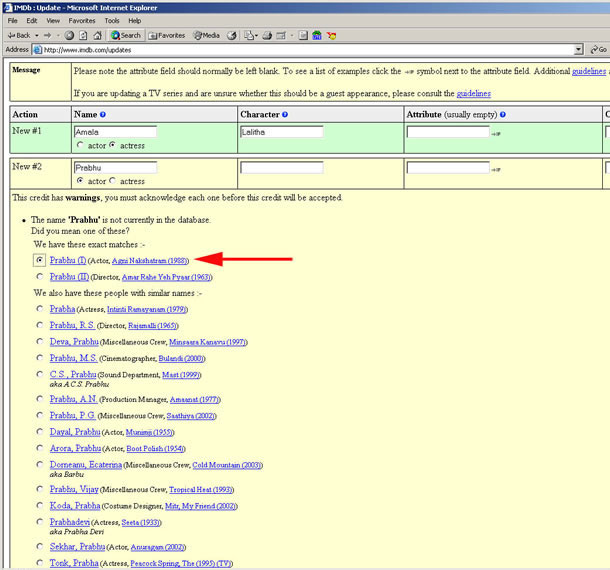
Task: Open the Media toolbar button
Action: 207,35
